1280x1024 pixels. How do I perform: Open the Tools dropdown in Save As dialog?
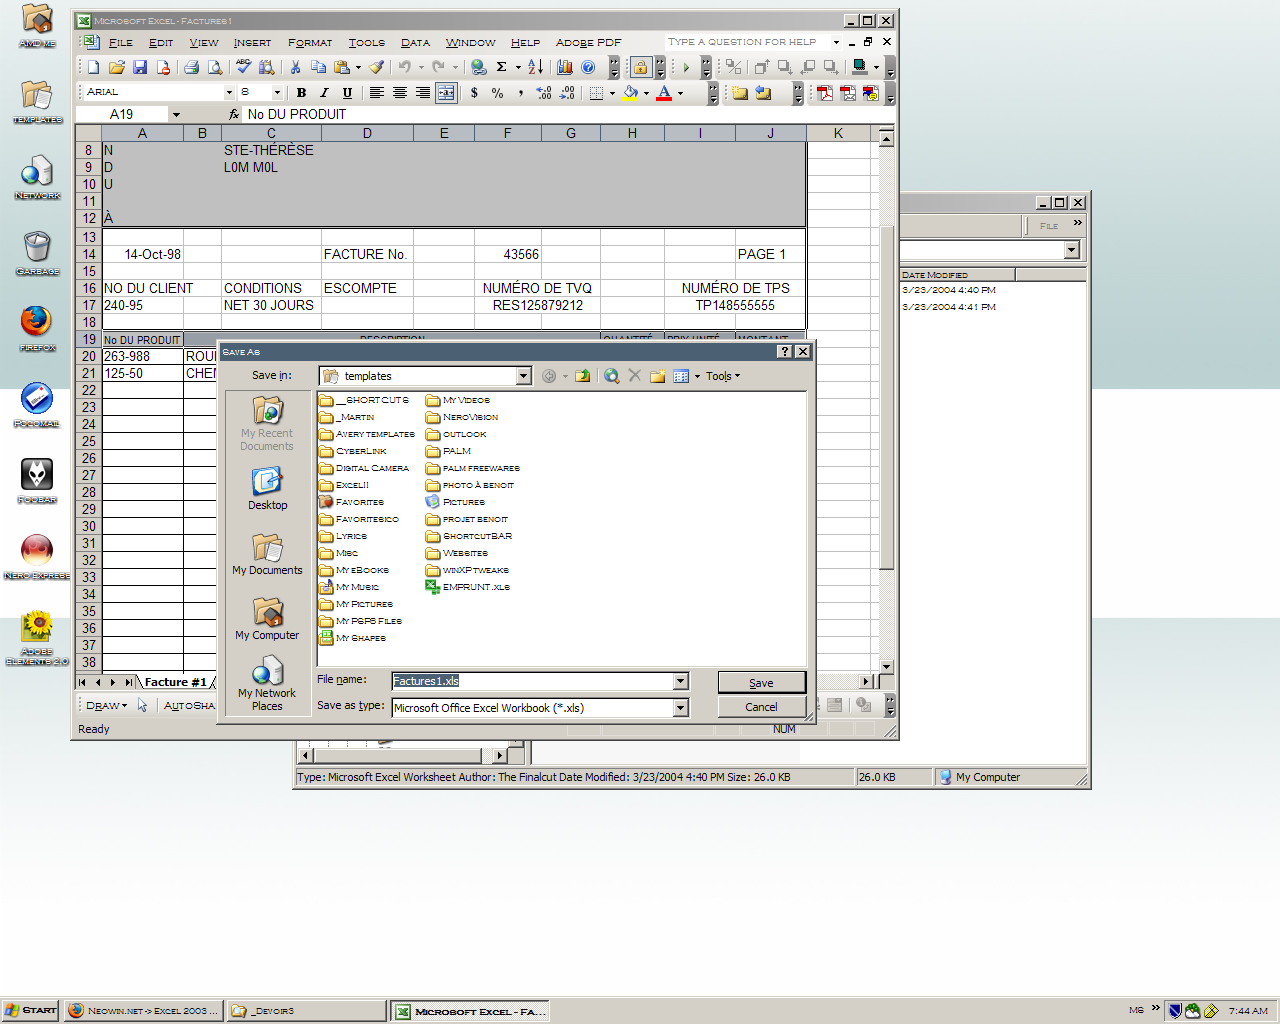pyautogui.click(x=723, y=376)
